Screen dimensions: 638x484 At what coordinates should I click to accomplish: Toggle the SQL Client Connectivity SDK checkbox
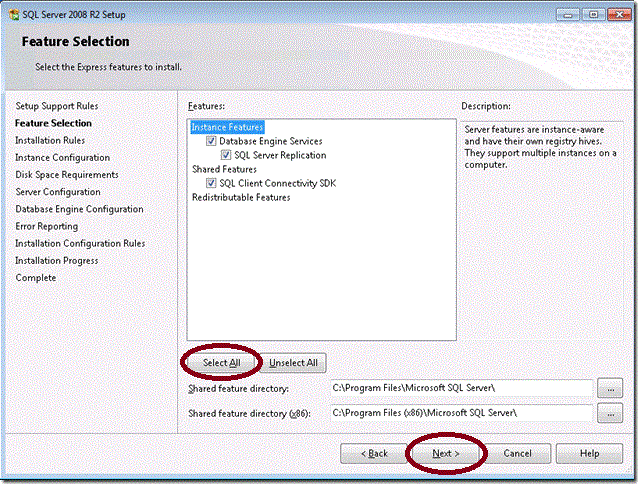[x=211, y=183]
